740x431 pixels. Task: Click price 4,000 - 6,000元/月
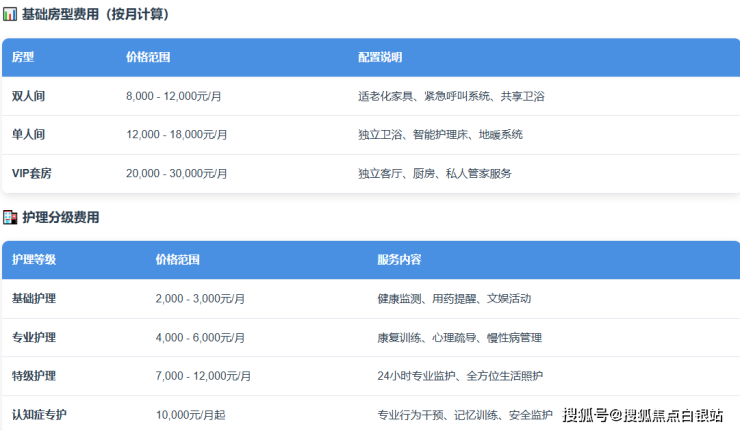[200, 338]
